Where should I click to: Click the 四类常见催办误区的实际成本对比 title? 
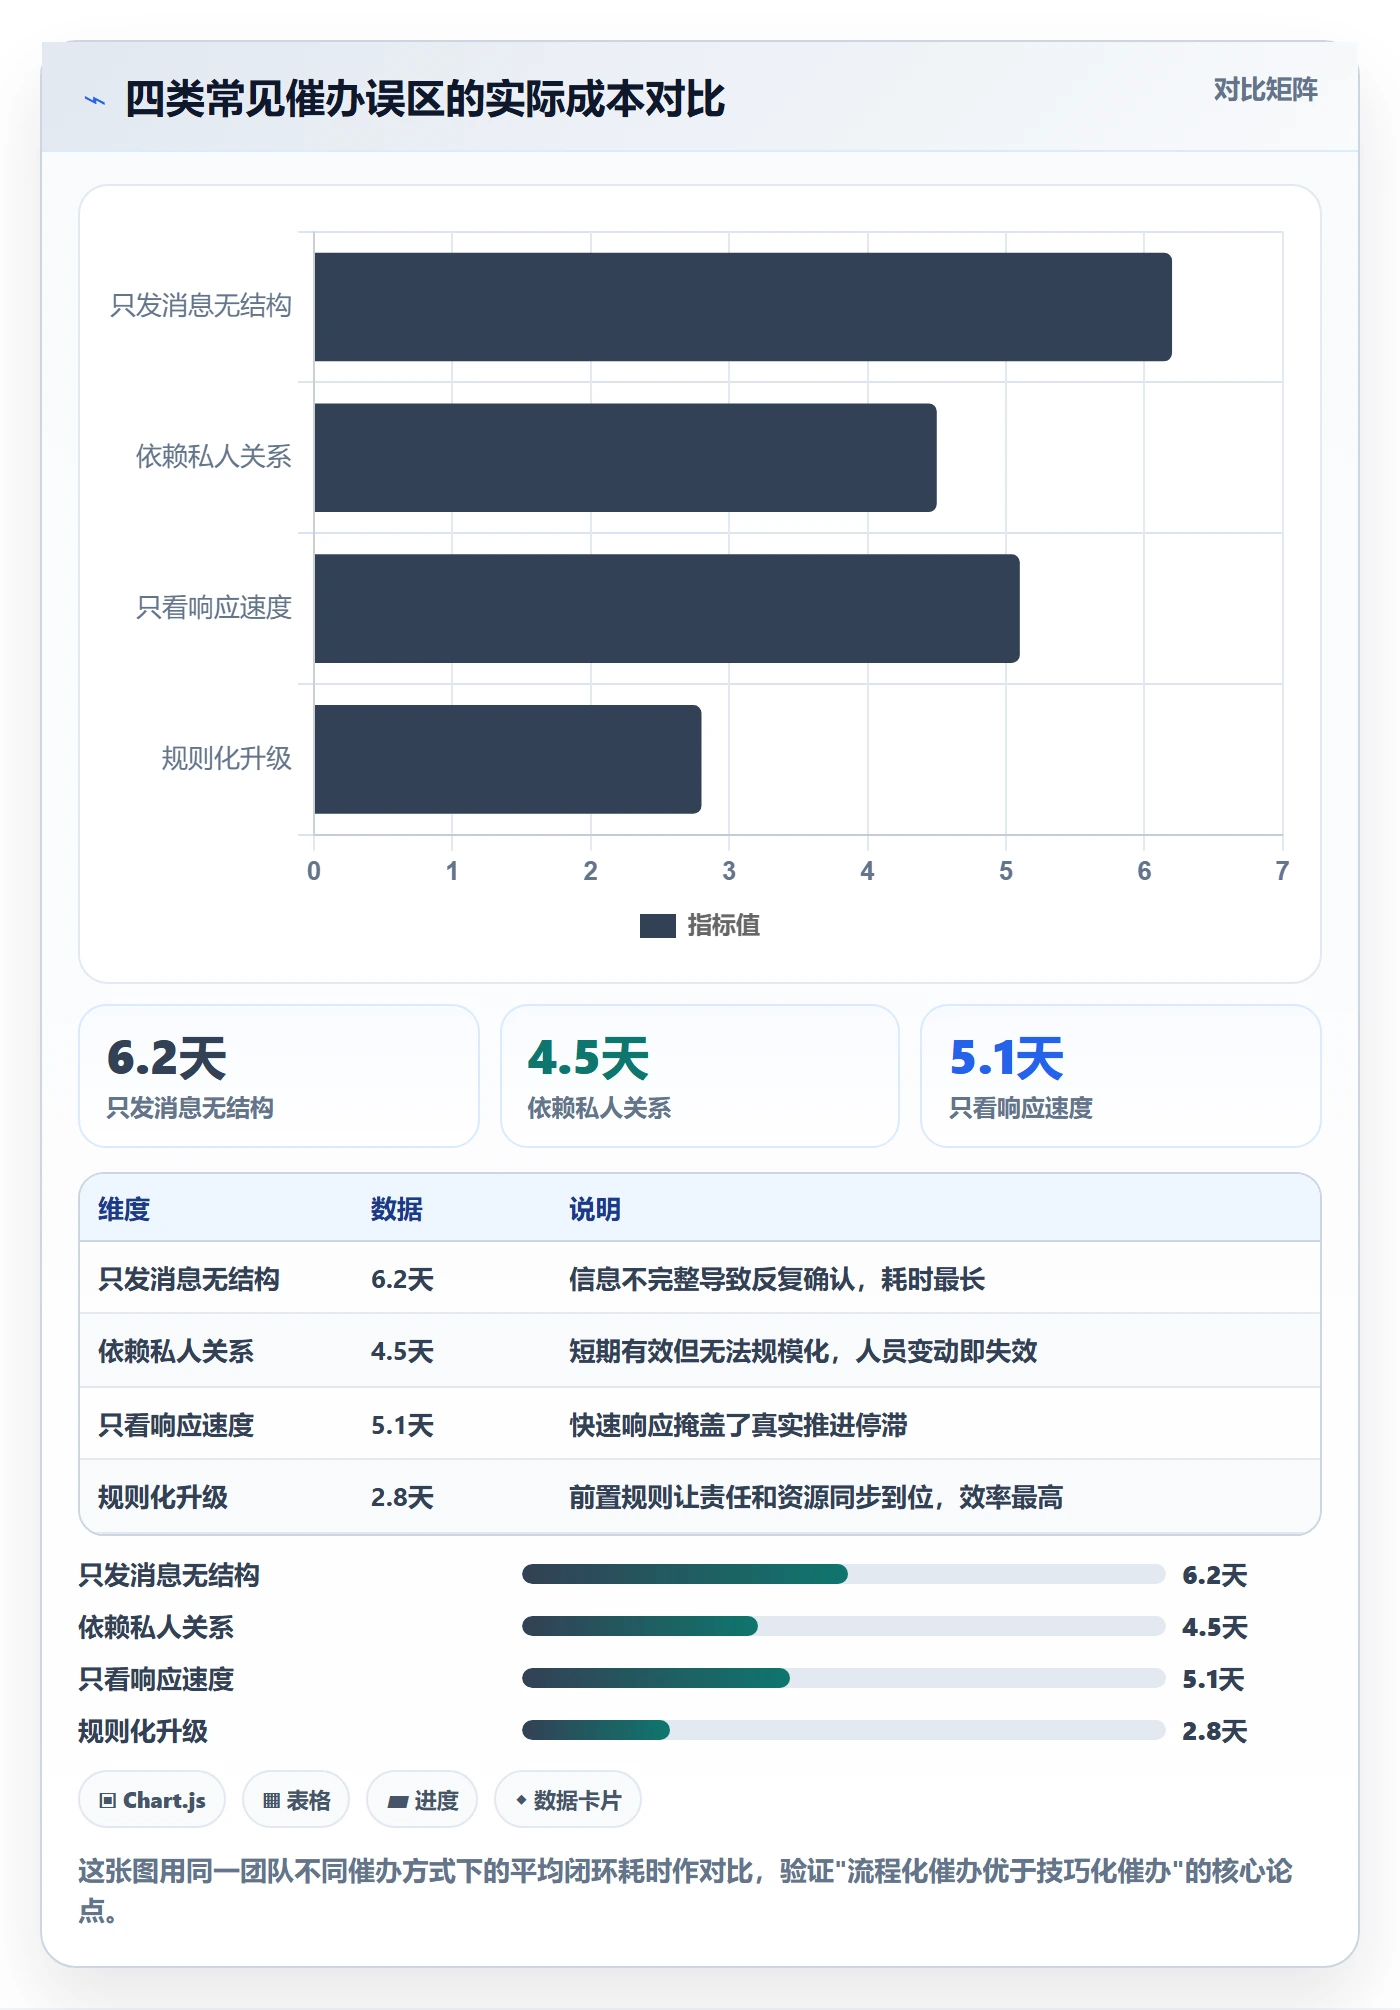coord(424,99)
